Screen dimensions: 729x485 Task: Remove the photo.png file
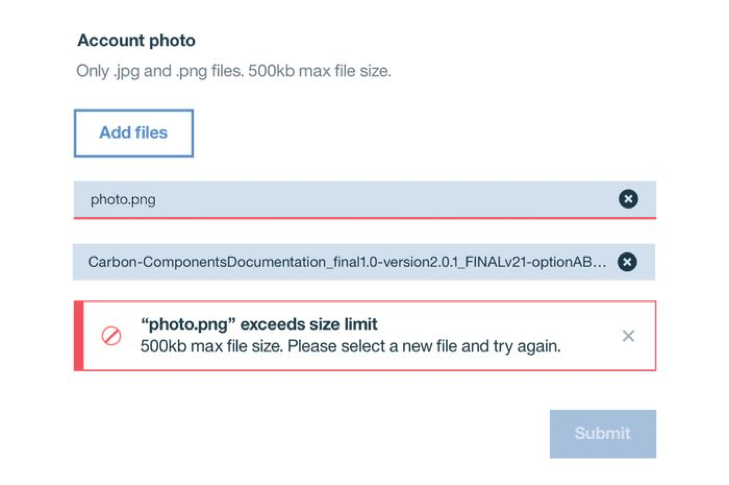(627, 199)
